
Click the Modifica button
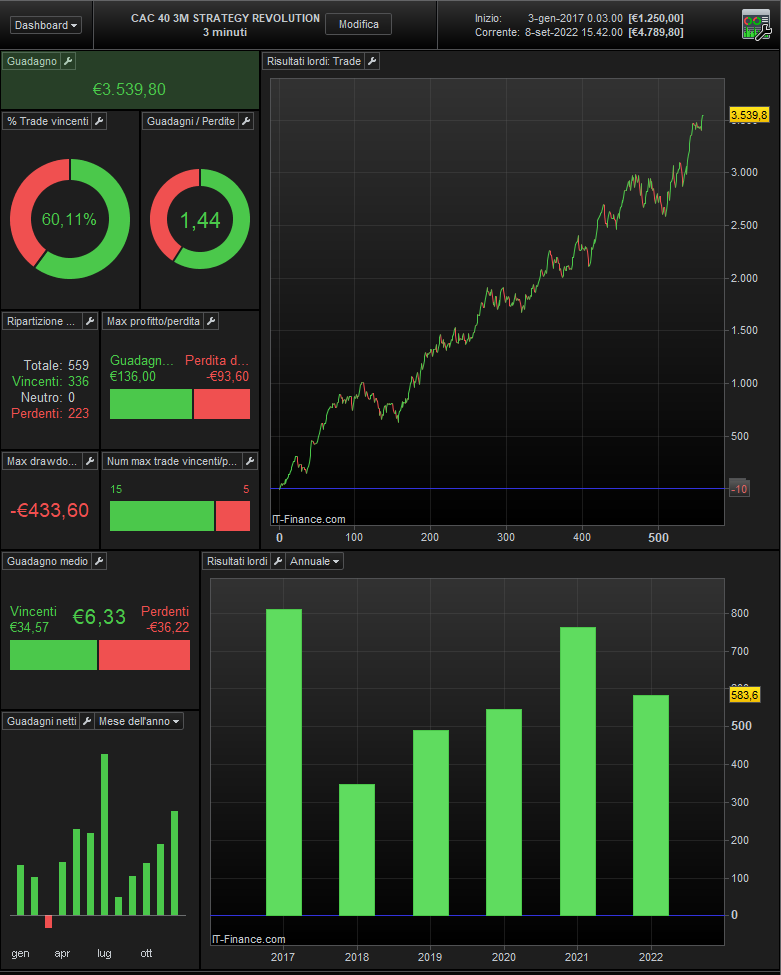pos(358,24)
